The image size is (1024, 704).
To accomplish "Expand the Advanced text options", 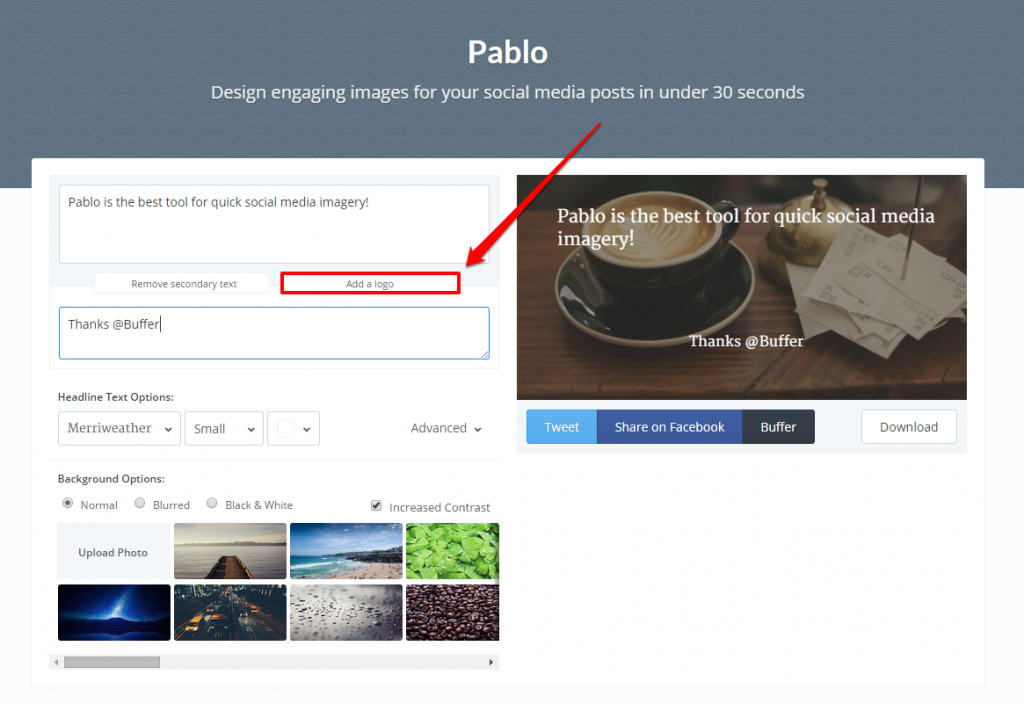I will [446, 428].
